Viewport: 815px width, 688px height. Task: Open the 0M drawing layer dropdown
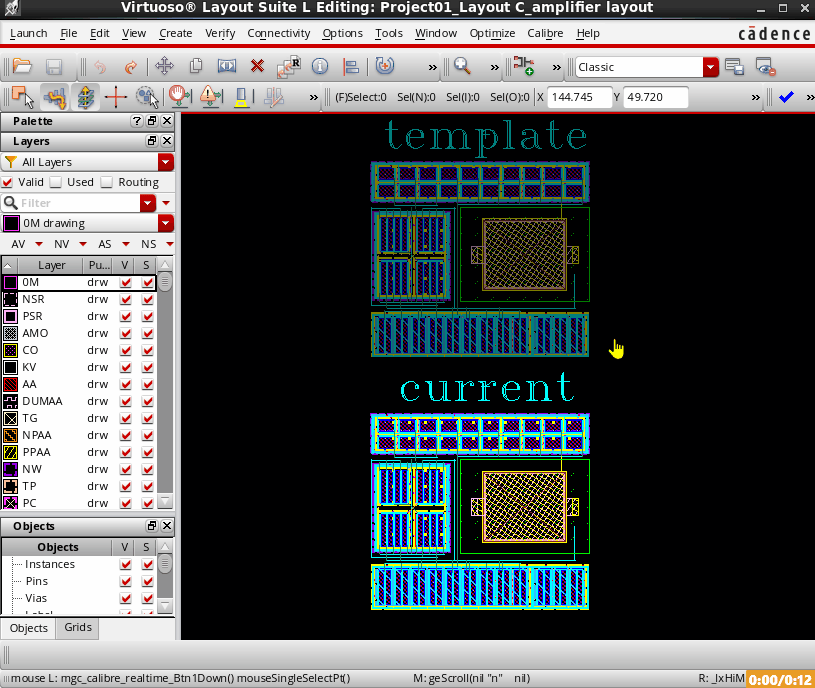pyautogui.click(x=166, y=223)
